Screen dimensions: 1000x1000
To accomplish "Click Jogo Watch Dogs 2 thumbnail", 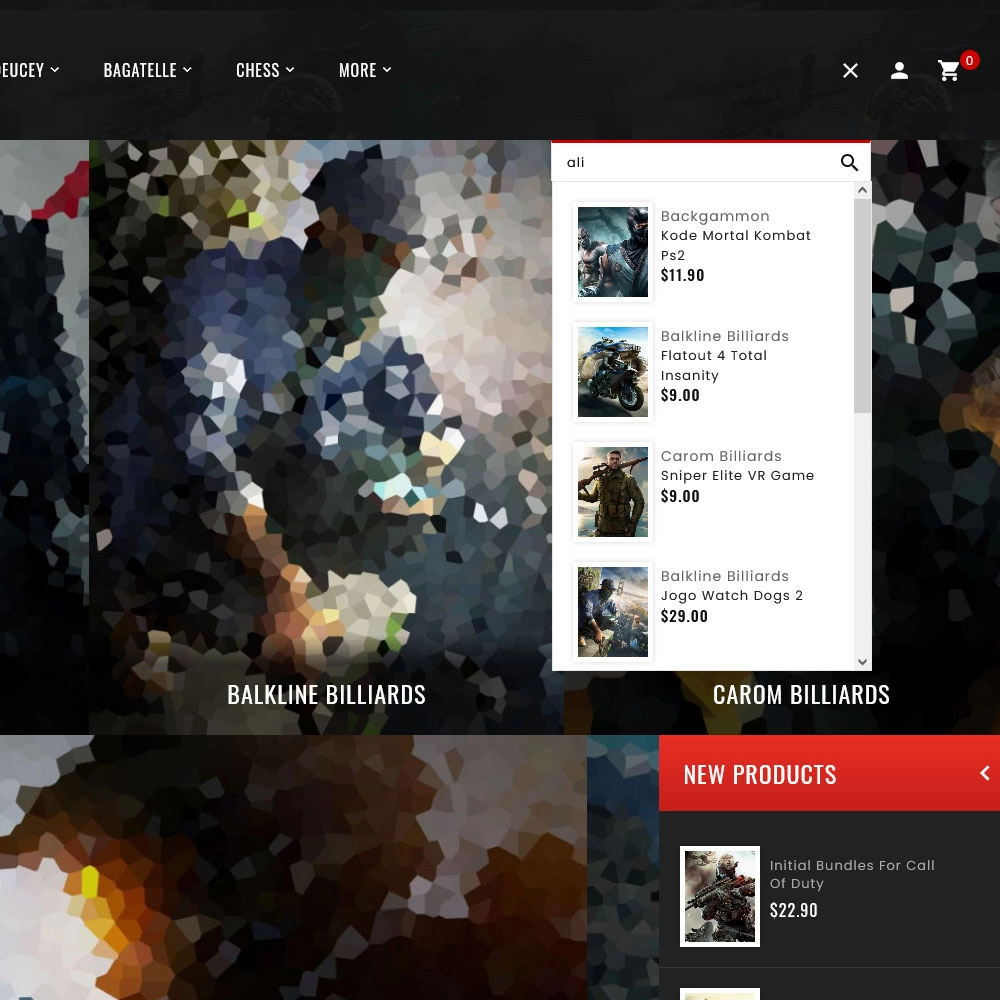I will coord(613,612).
